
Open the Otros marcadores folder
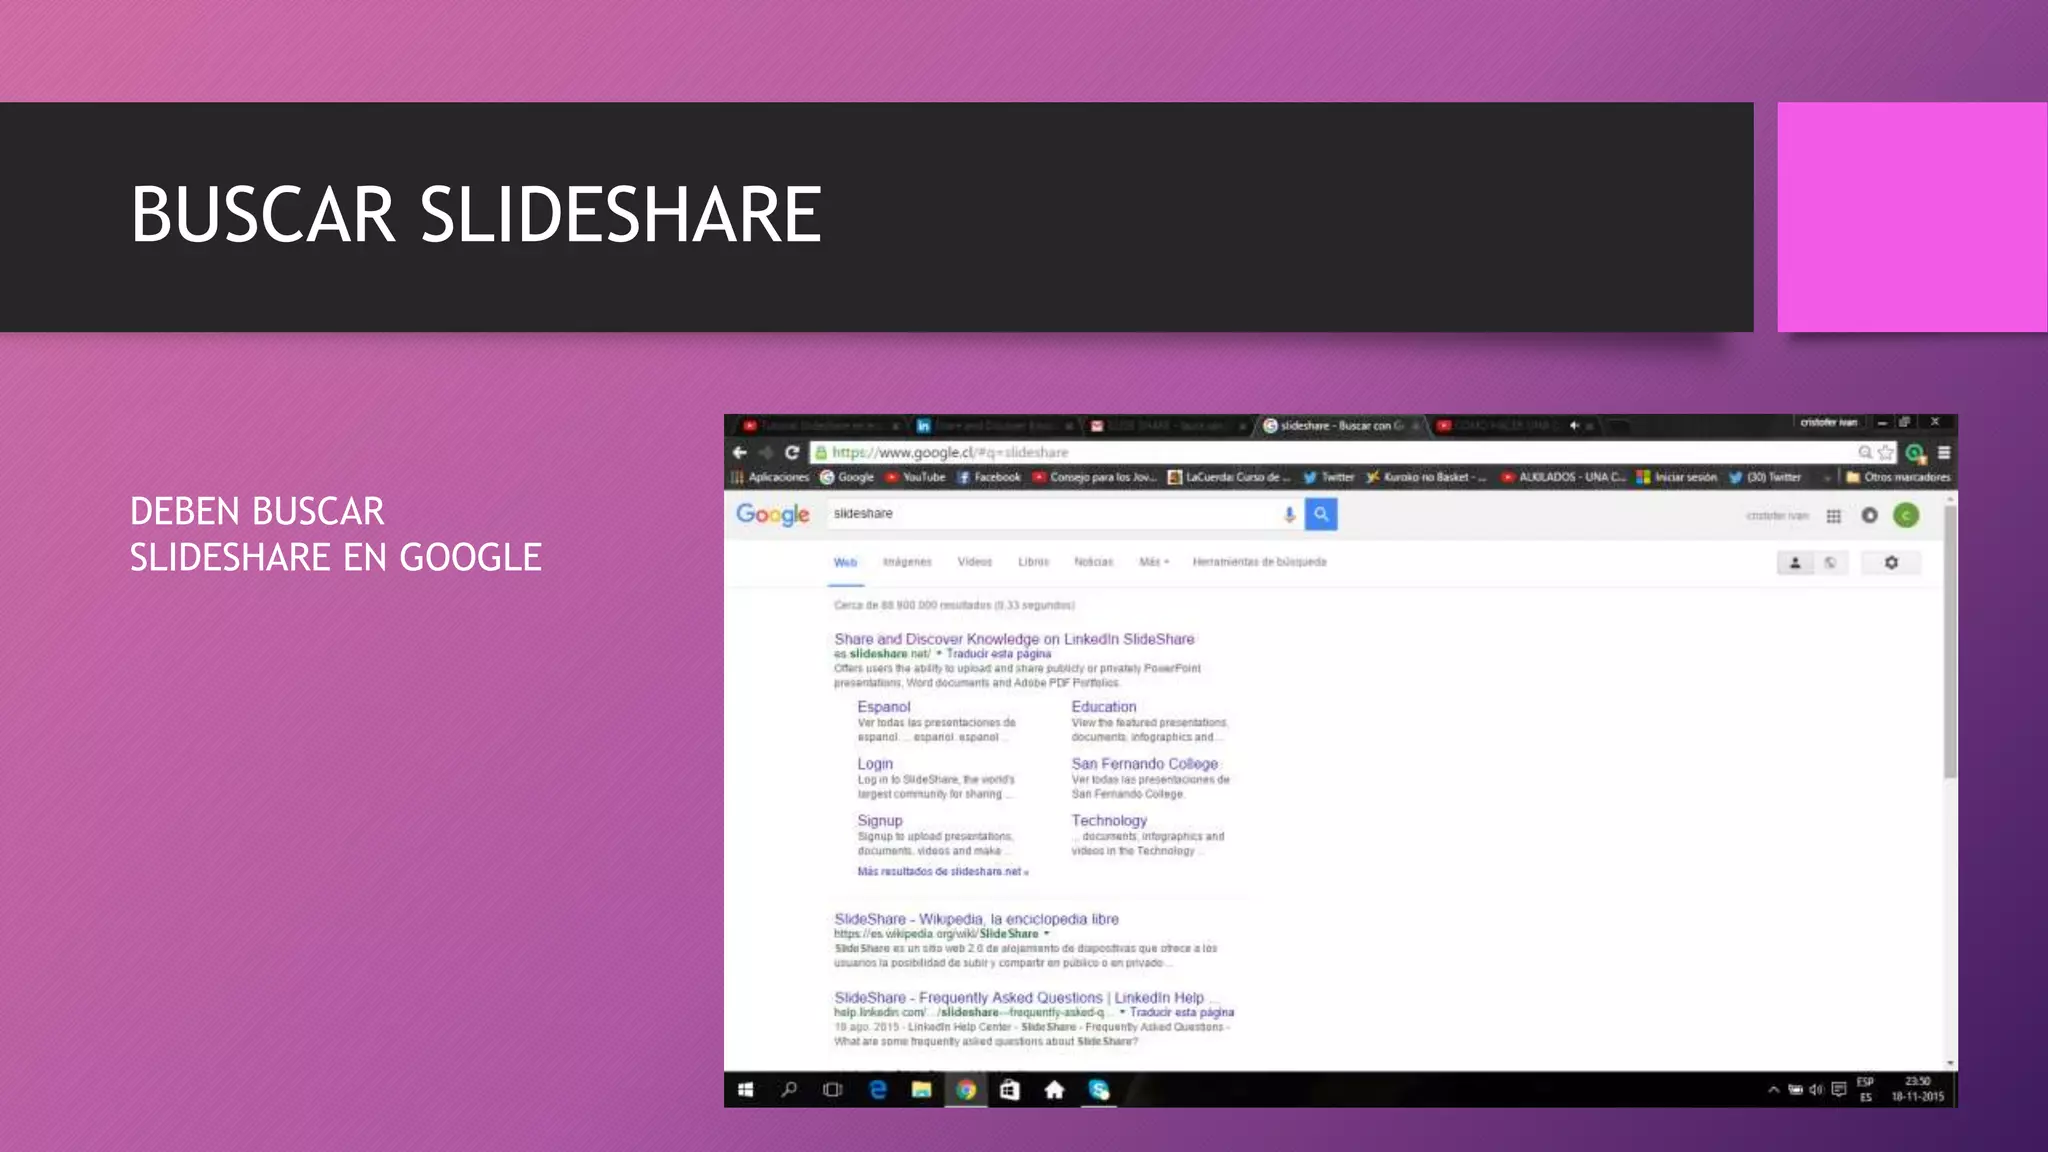pyautogui.click(x=1898, y=477)
